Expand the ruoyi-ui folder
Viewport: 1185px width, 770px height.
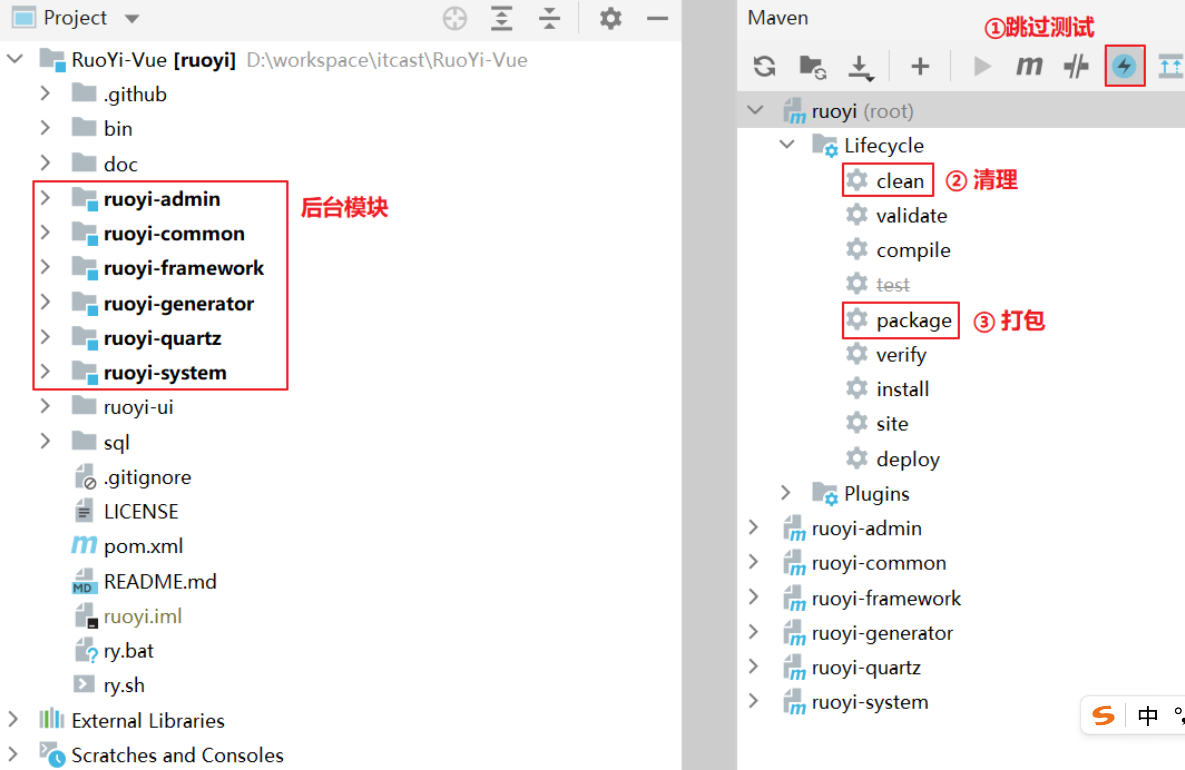pyautogui.click(x=45, y=407)
